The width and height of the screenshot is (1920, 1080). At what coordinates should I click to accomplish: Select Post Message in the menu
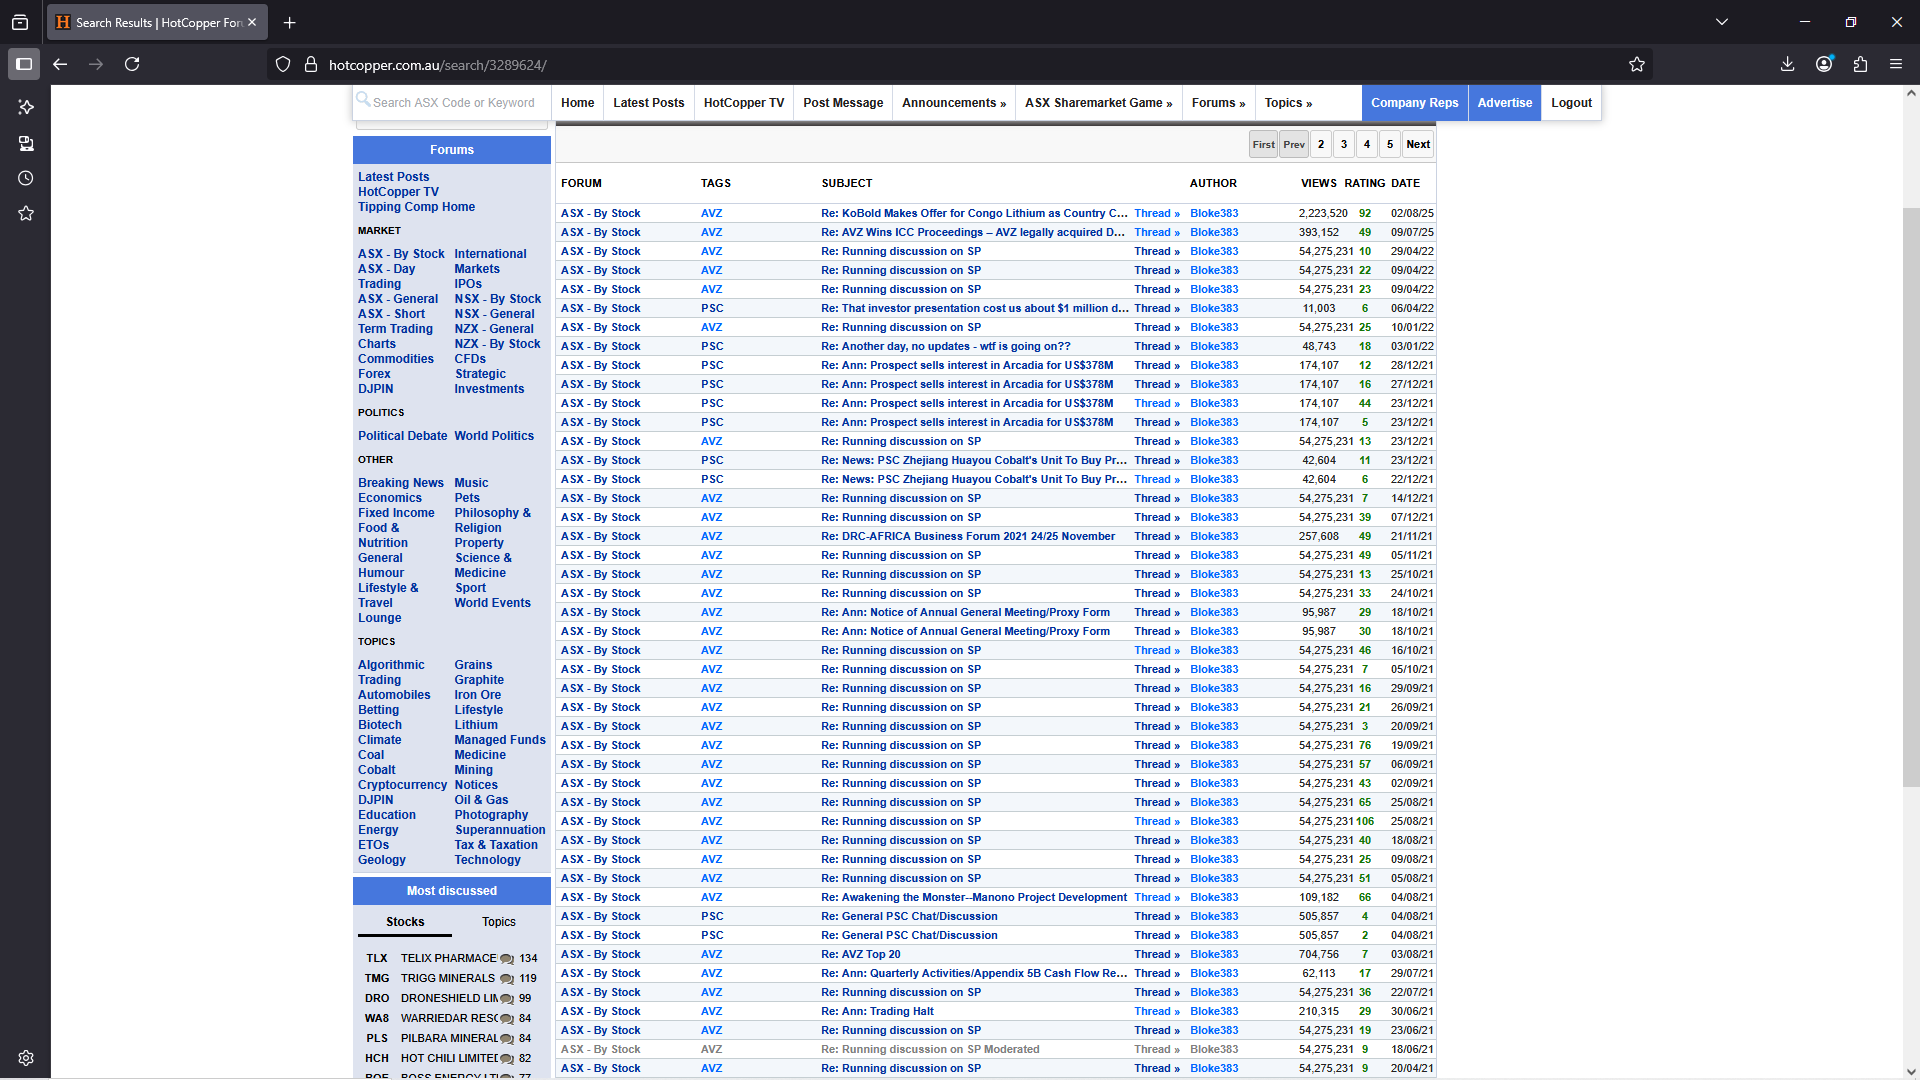(x=843, y=102)
